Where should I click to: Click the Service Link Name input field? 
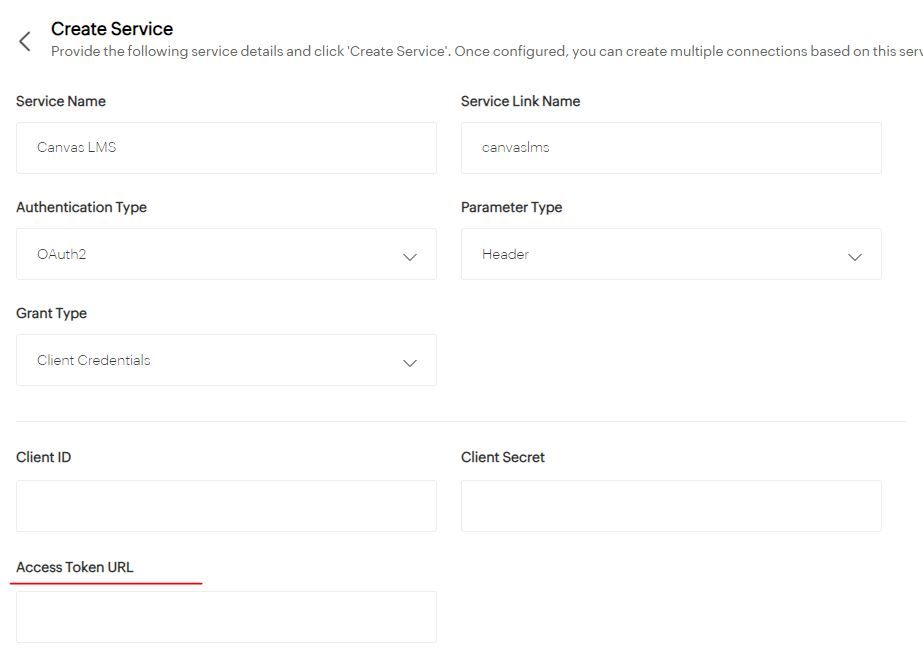point(670,148)
